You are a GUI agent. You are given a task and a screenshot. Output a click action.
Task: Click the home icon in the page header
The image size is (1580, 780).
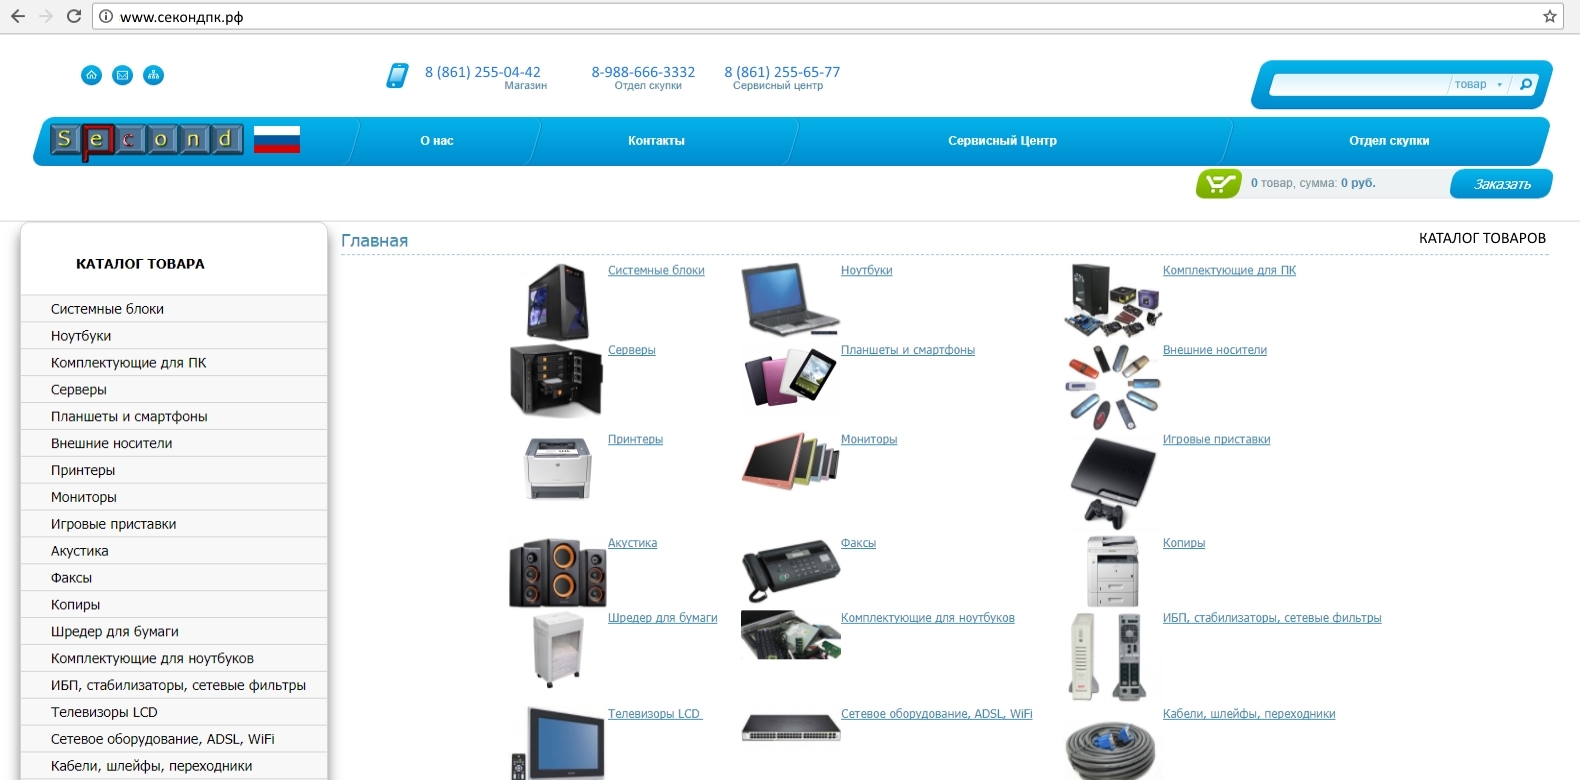pyautogui.click(x=91, y=75)
